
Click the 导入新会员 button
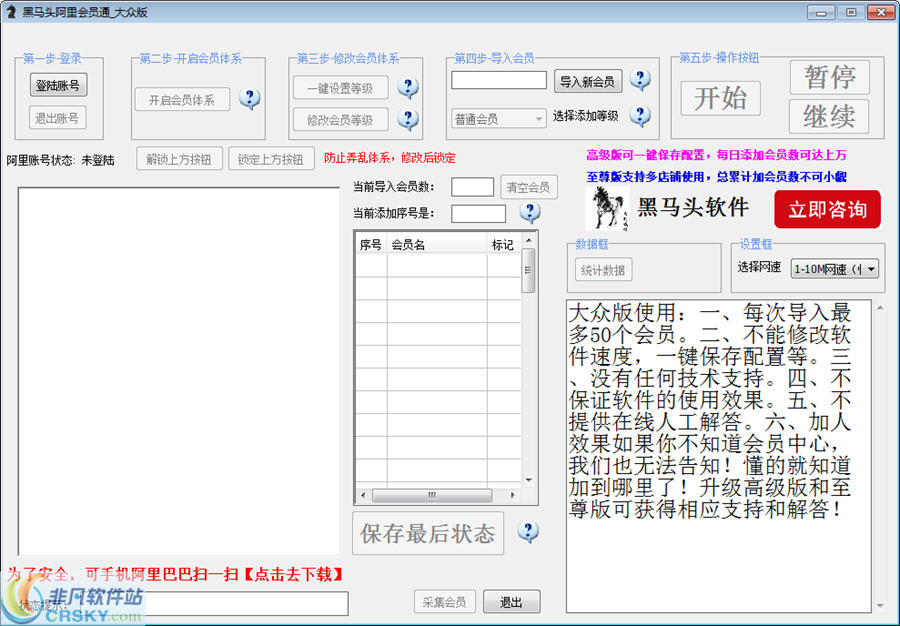(x=588, y=81)
